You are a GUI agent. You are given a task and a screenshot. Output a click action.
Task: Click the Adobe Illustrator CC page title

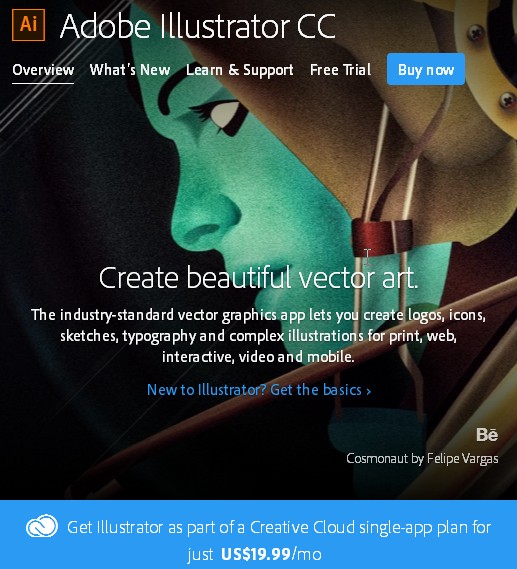point(198,26)
